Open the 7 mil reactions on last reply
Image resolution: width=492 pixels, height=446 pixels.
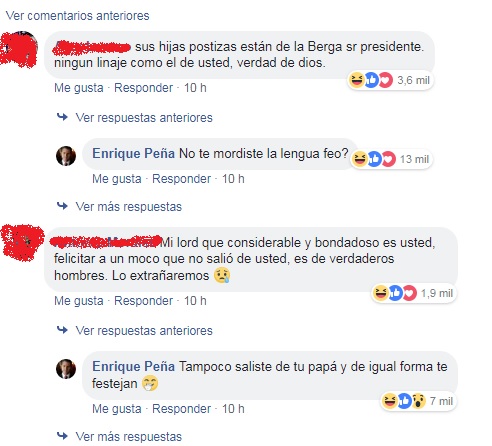pos(418,401)
